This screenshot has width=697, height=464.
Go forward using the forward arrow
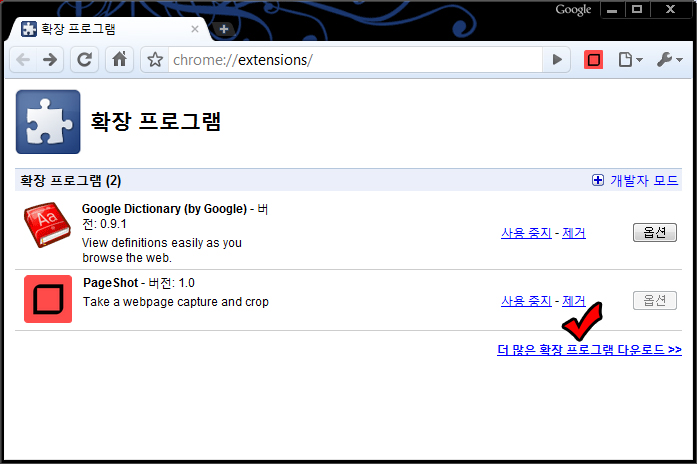[50, 60]
